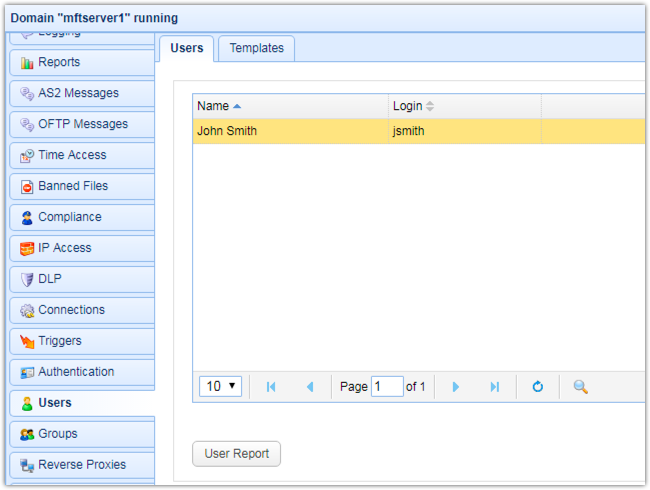Click the Connections gear icon
650x490 pixels.
point(27,310)
